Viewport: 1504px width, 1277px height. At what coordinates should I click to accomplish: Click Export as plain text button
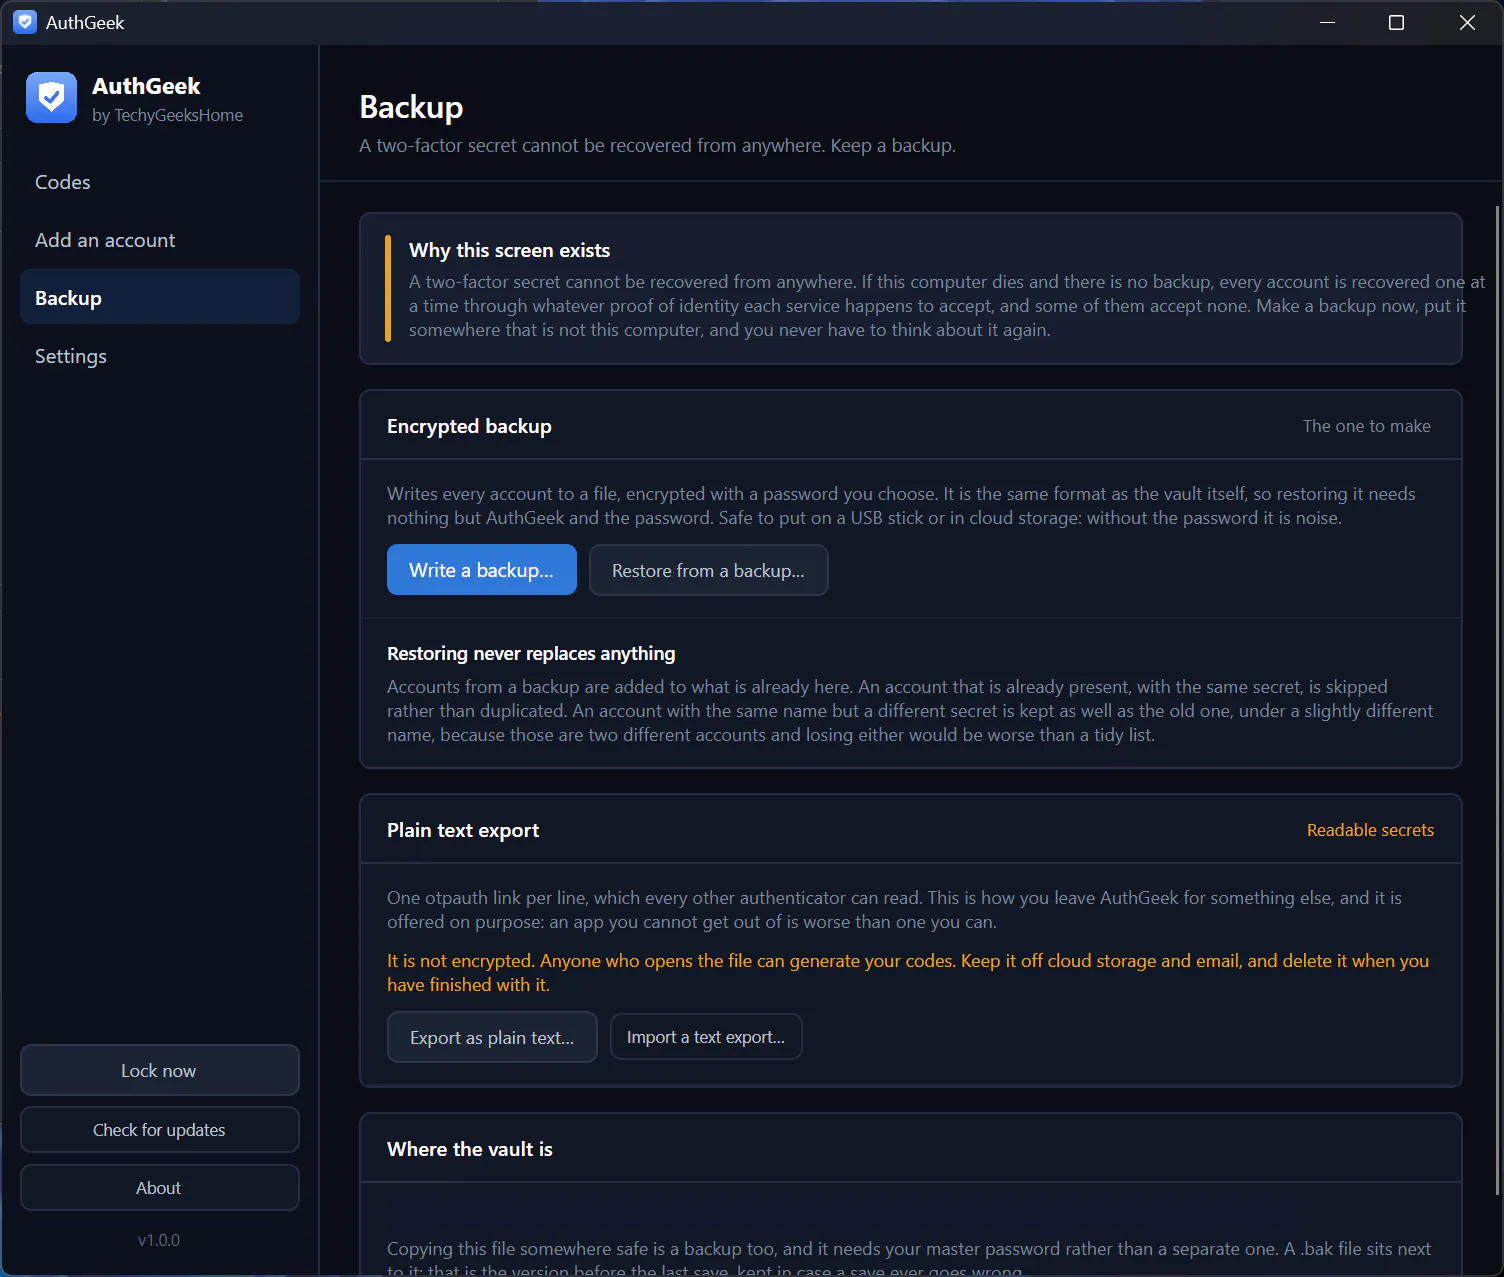[x=492, y=1037]
